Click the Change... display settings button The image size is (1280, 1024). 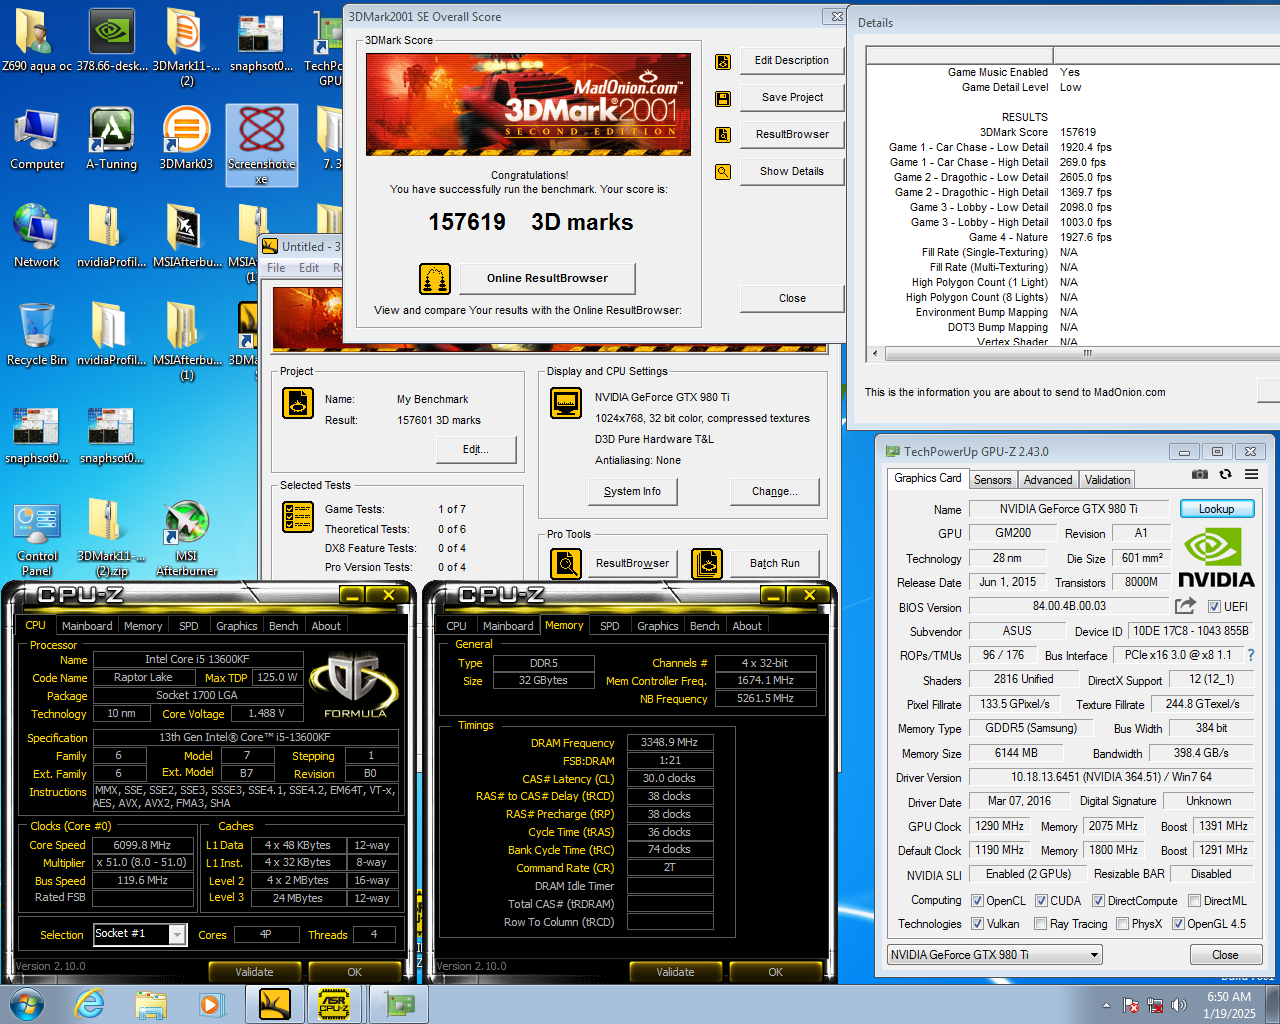[775, 491]
